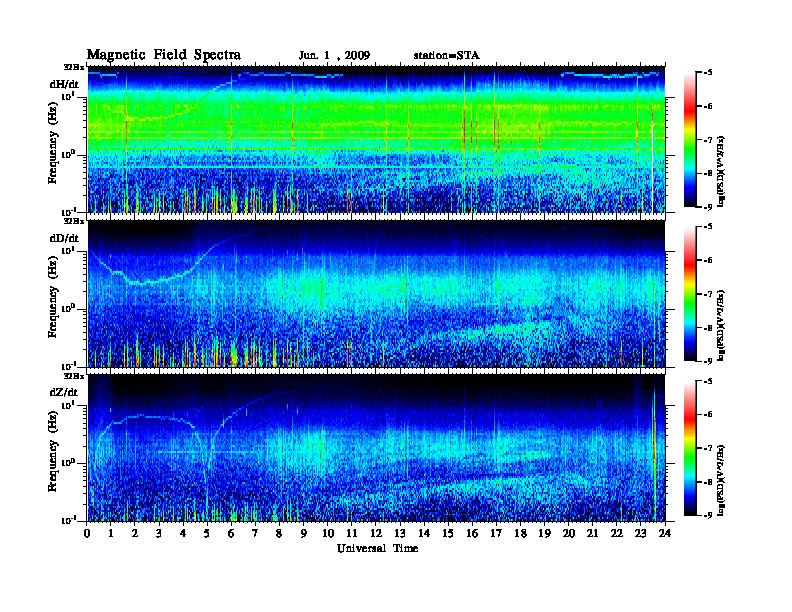Click the "-5" value on the dH/dt color scale

pyautogui.click(x=708, y=73)
